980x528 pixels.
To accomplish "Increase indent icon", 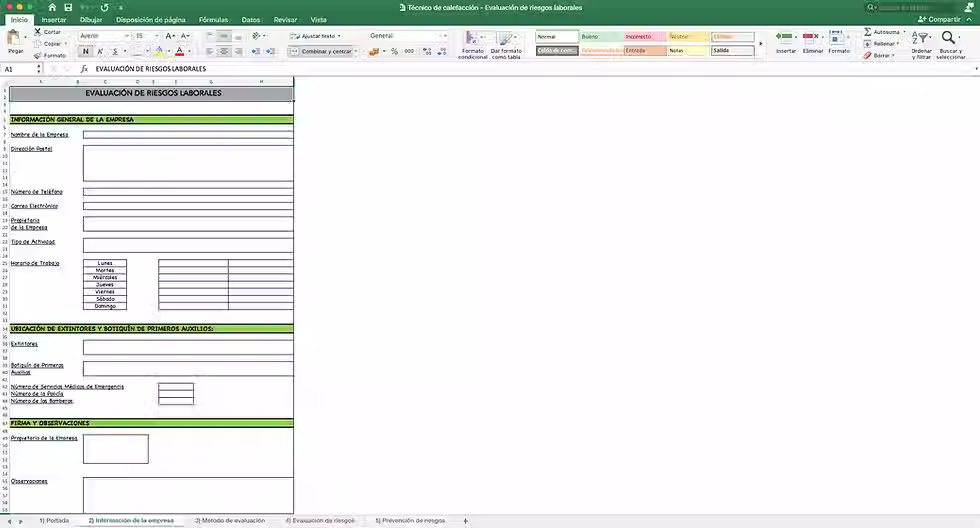I will [x=270, y=51].
